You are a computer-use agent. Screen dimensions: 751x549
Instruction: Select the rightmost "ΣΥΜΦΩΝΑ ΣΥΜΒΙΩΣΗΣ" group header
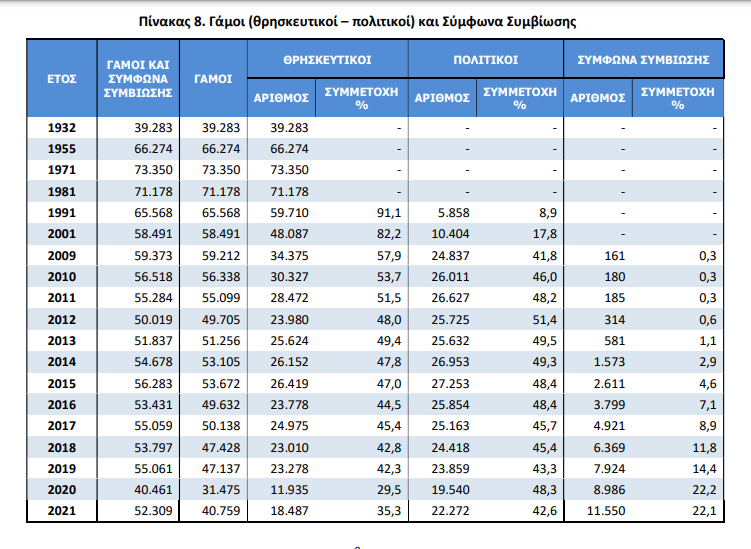(643, 60)
